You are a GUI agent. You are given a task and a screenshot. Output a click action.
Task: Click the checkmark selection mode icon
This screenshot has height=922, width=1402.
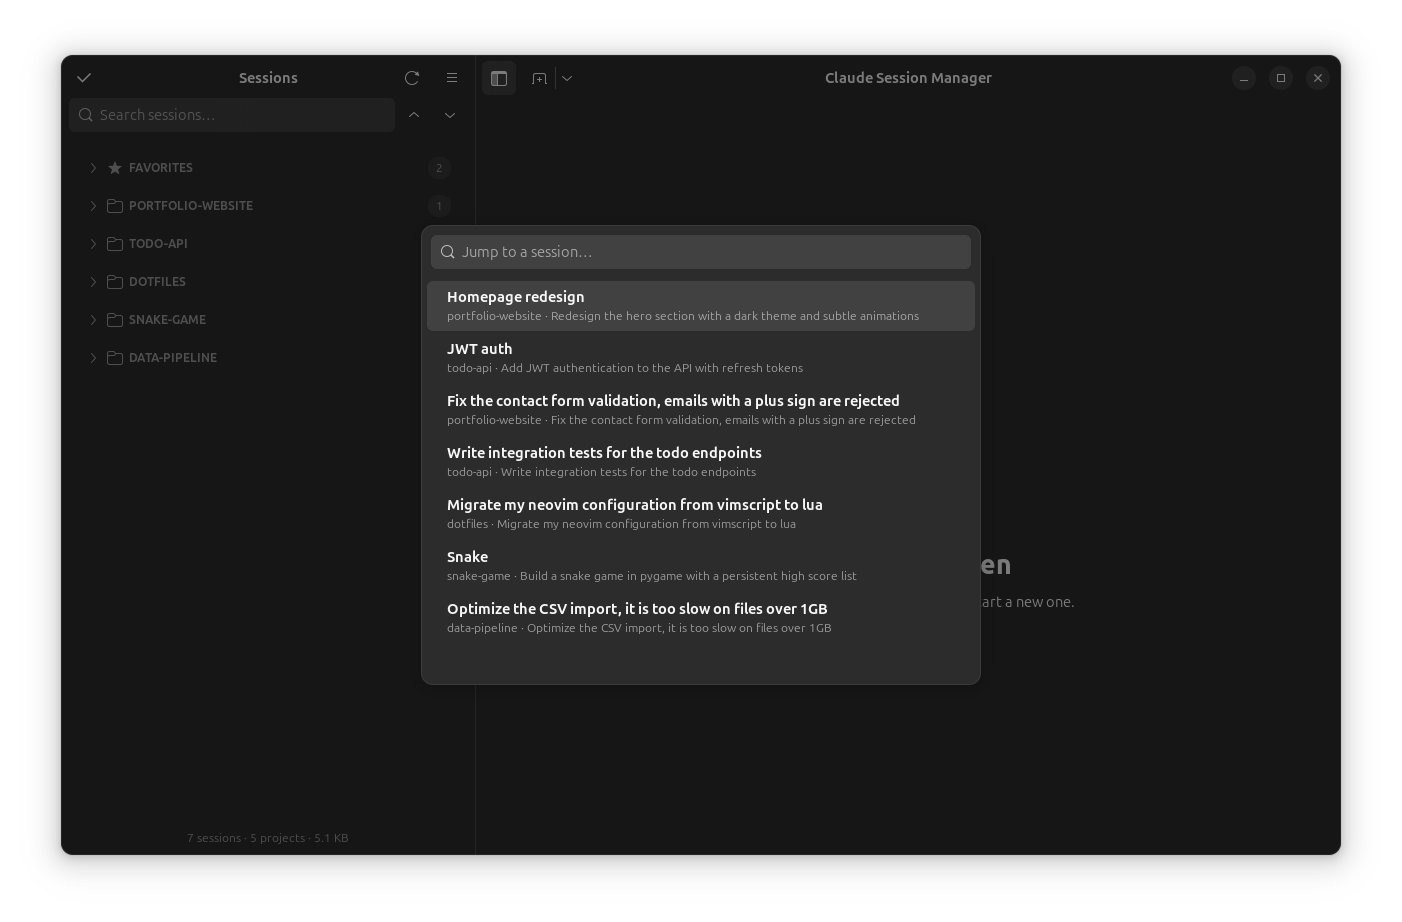pos(84,78)
